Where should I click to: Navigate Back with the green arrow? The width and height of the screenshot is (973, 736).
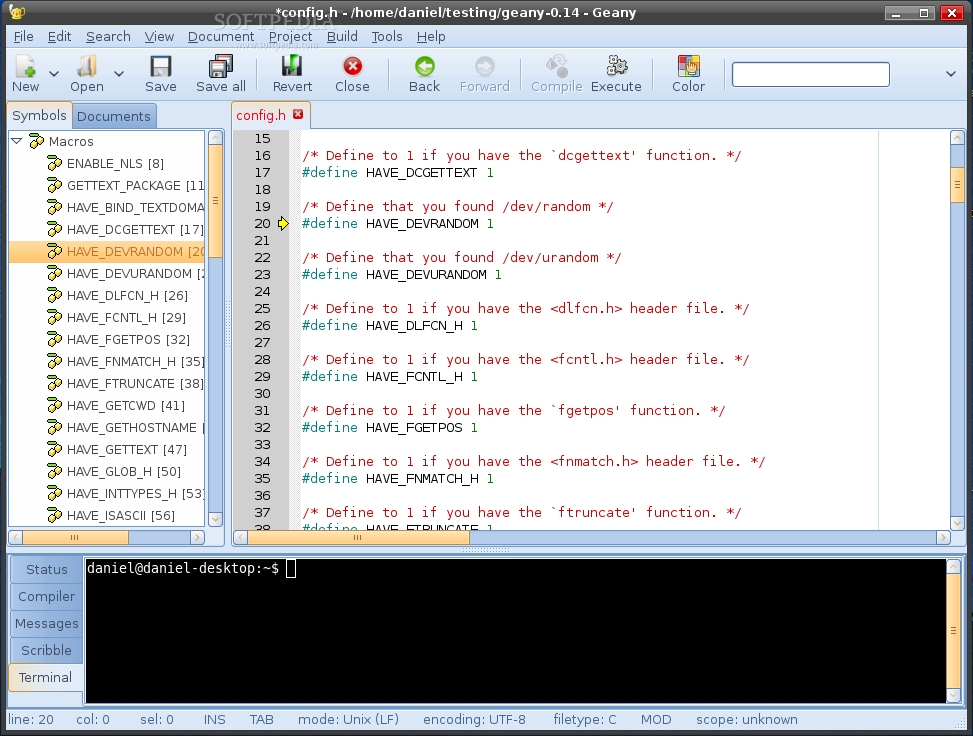coord(424,66)
